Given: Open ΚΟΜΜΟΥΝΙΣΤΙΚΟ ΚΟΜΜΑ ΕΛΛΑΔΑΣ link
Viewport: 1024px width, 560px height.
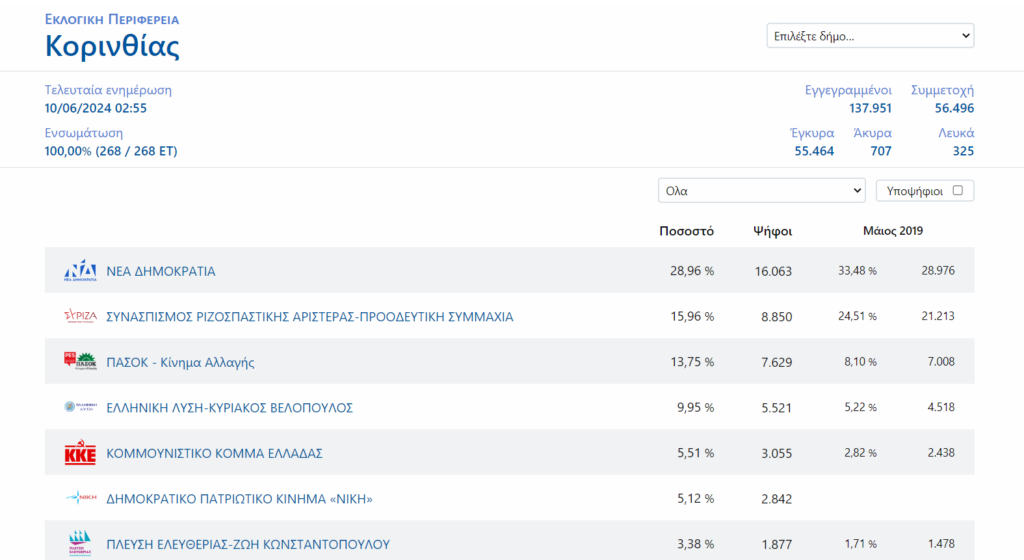Looking at the screenshot, I should (x=214, y=453).
